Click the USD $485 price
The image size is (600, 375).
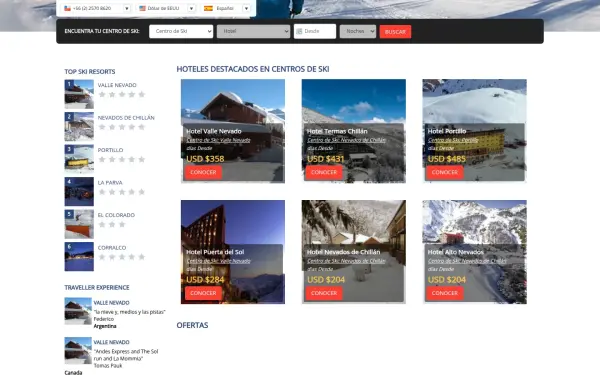click(x=447, y=159)
